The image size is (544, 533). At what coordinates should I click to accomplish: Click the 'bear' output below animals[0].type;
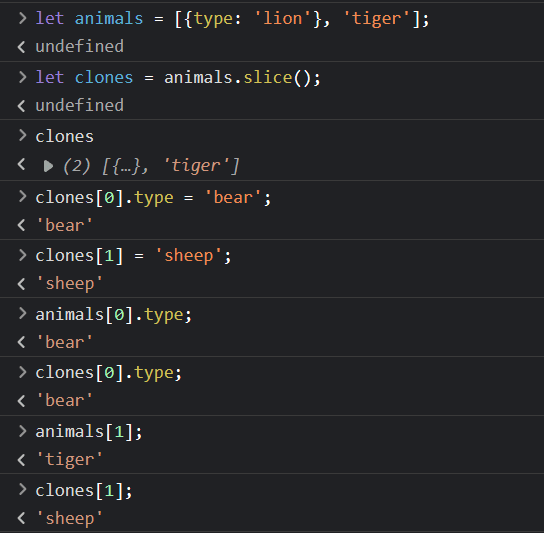[65, 342]
